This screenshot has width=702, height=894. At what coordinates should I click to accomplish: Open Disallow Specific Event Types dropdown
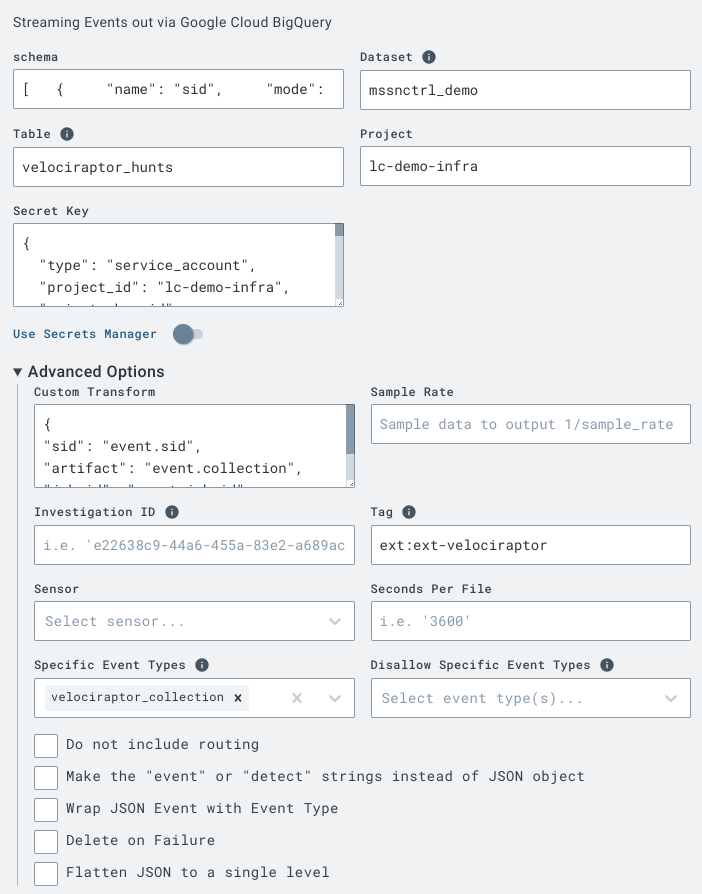[530, 698]
